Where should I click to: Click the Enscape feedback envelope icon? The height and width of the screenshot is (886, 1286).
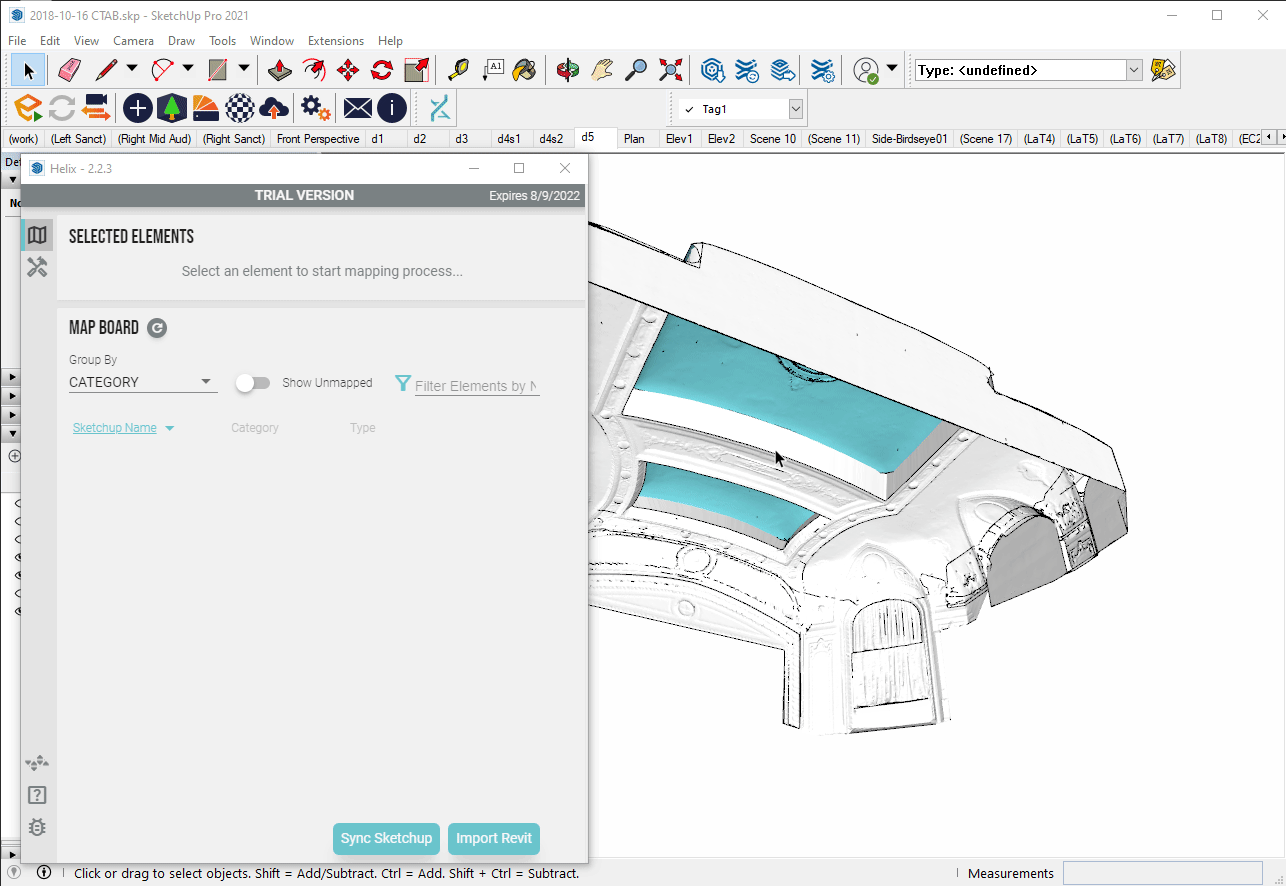357,108
